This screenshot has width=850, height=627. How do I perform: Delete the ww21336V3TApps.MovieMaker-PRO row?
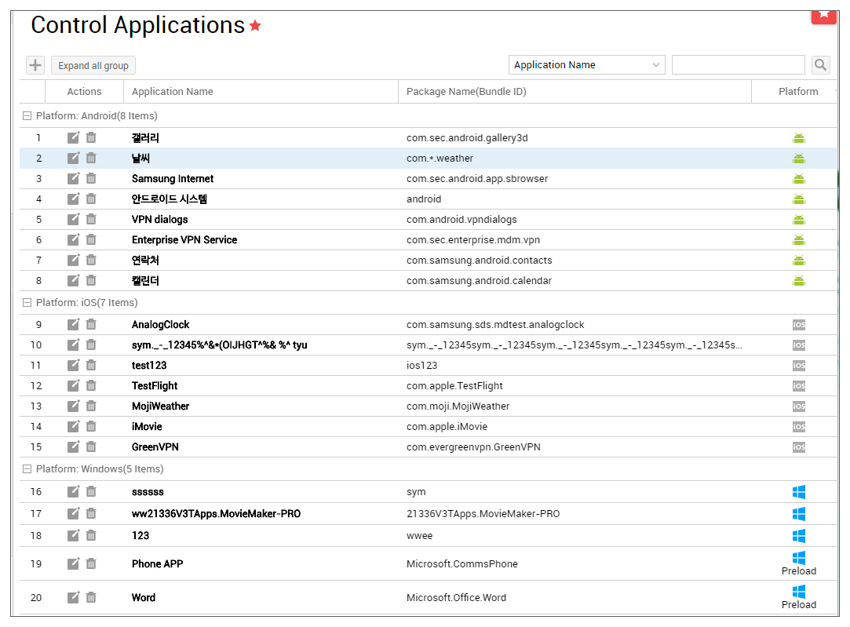click(91, 513)
